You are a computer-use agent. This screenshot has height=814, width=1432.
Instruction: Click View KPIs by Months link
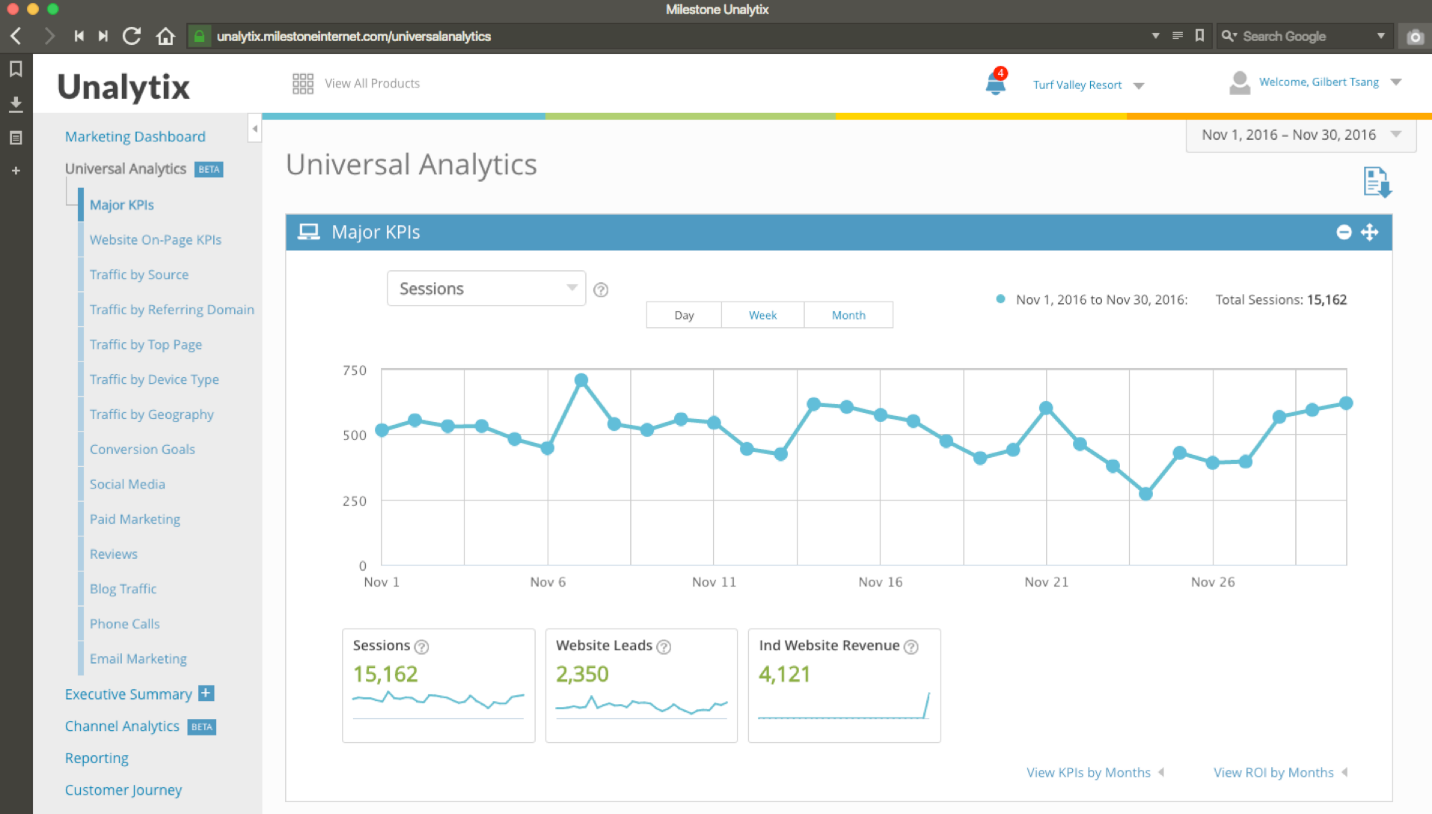(x=1089, y=773)
